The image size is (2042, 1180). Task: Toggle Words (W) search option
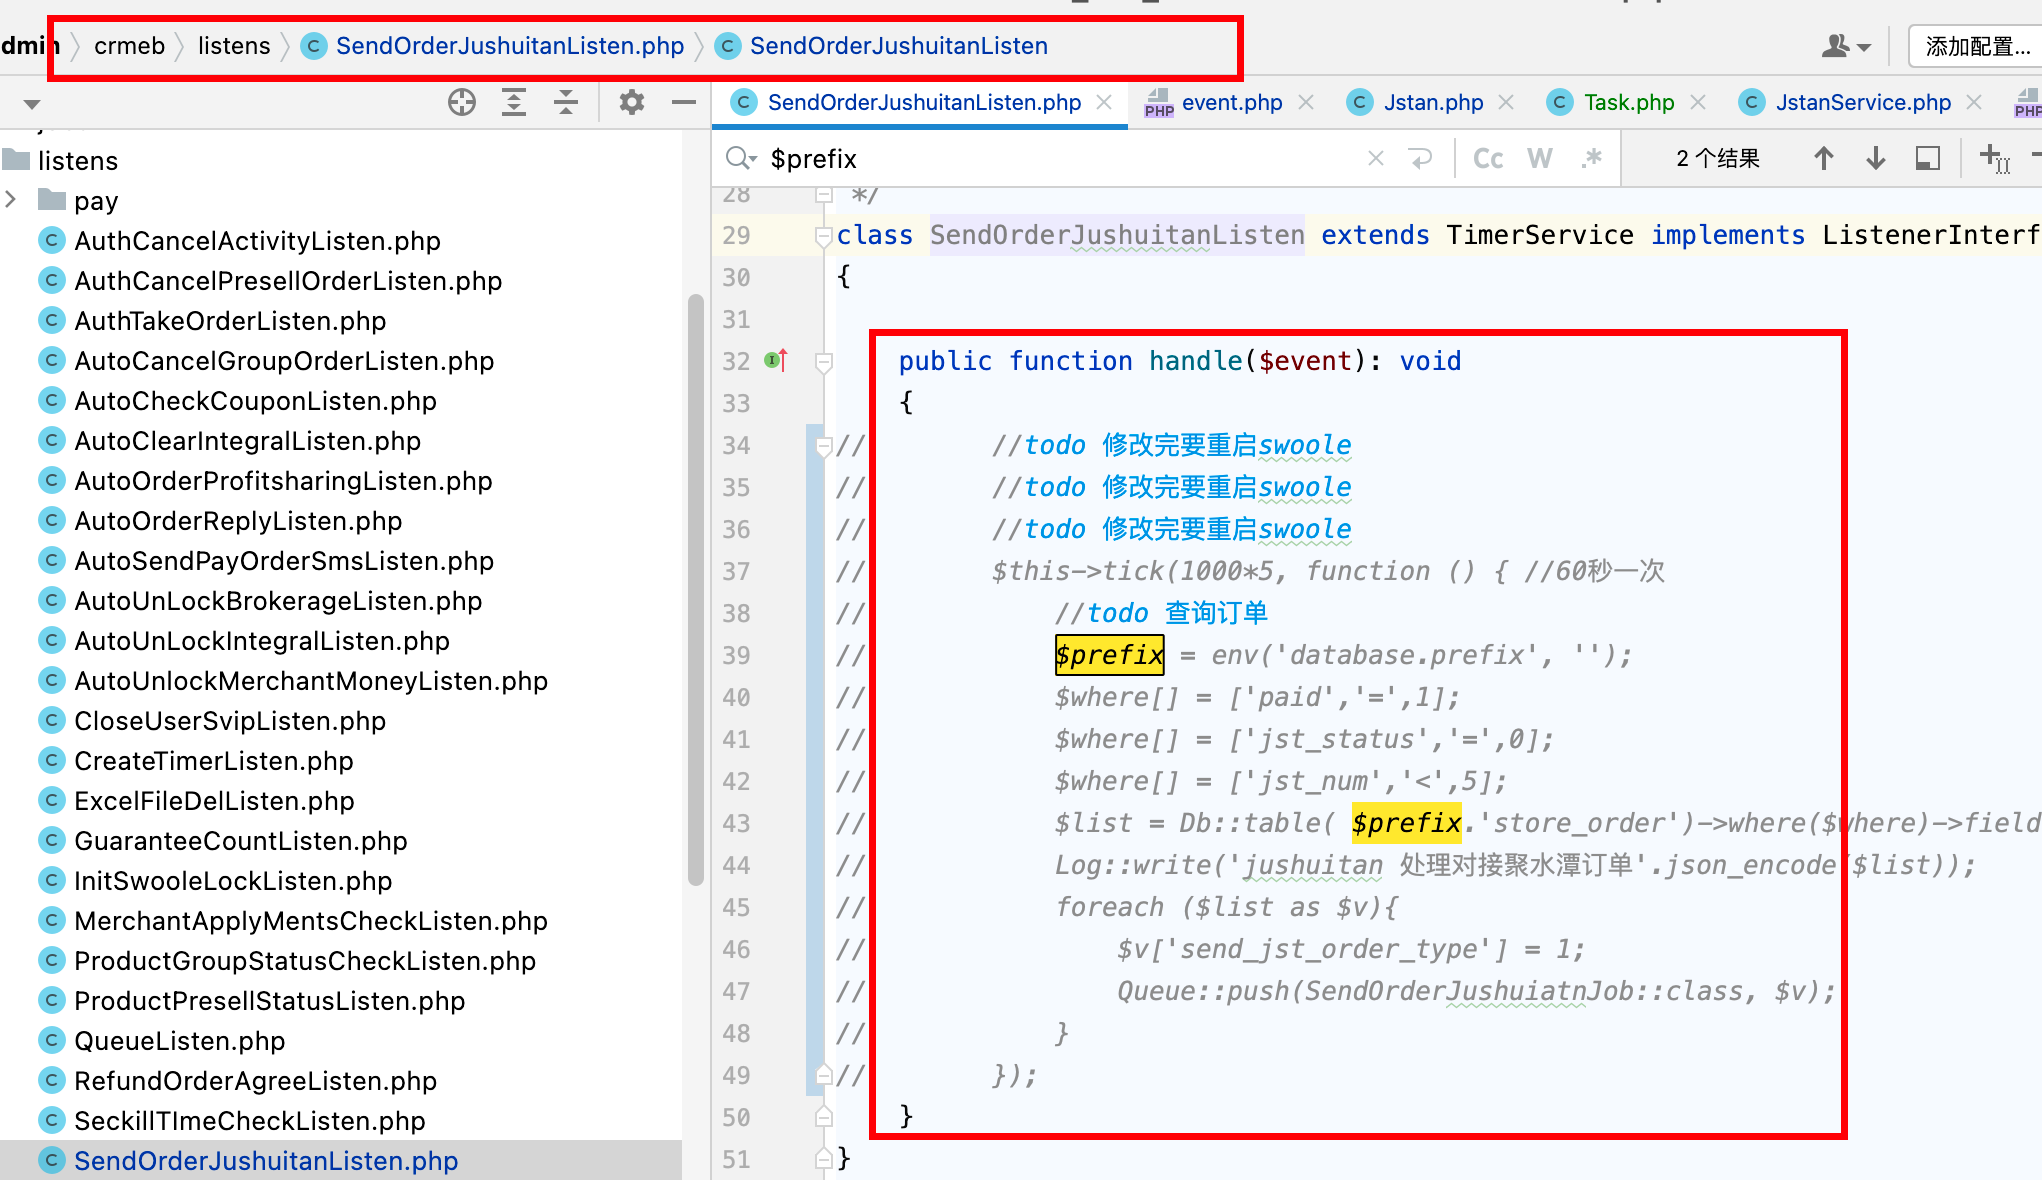(x=1540, y=158)
